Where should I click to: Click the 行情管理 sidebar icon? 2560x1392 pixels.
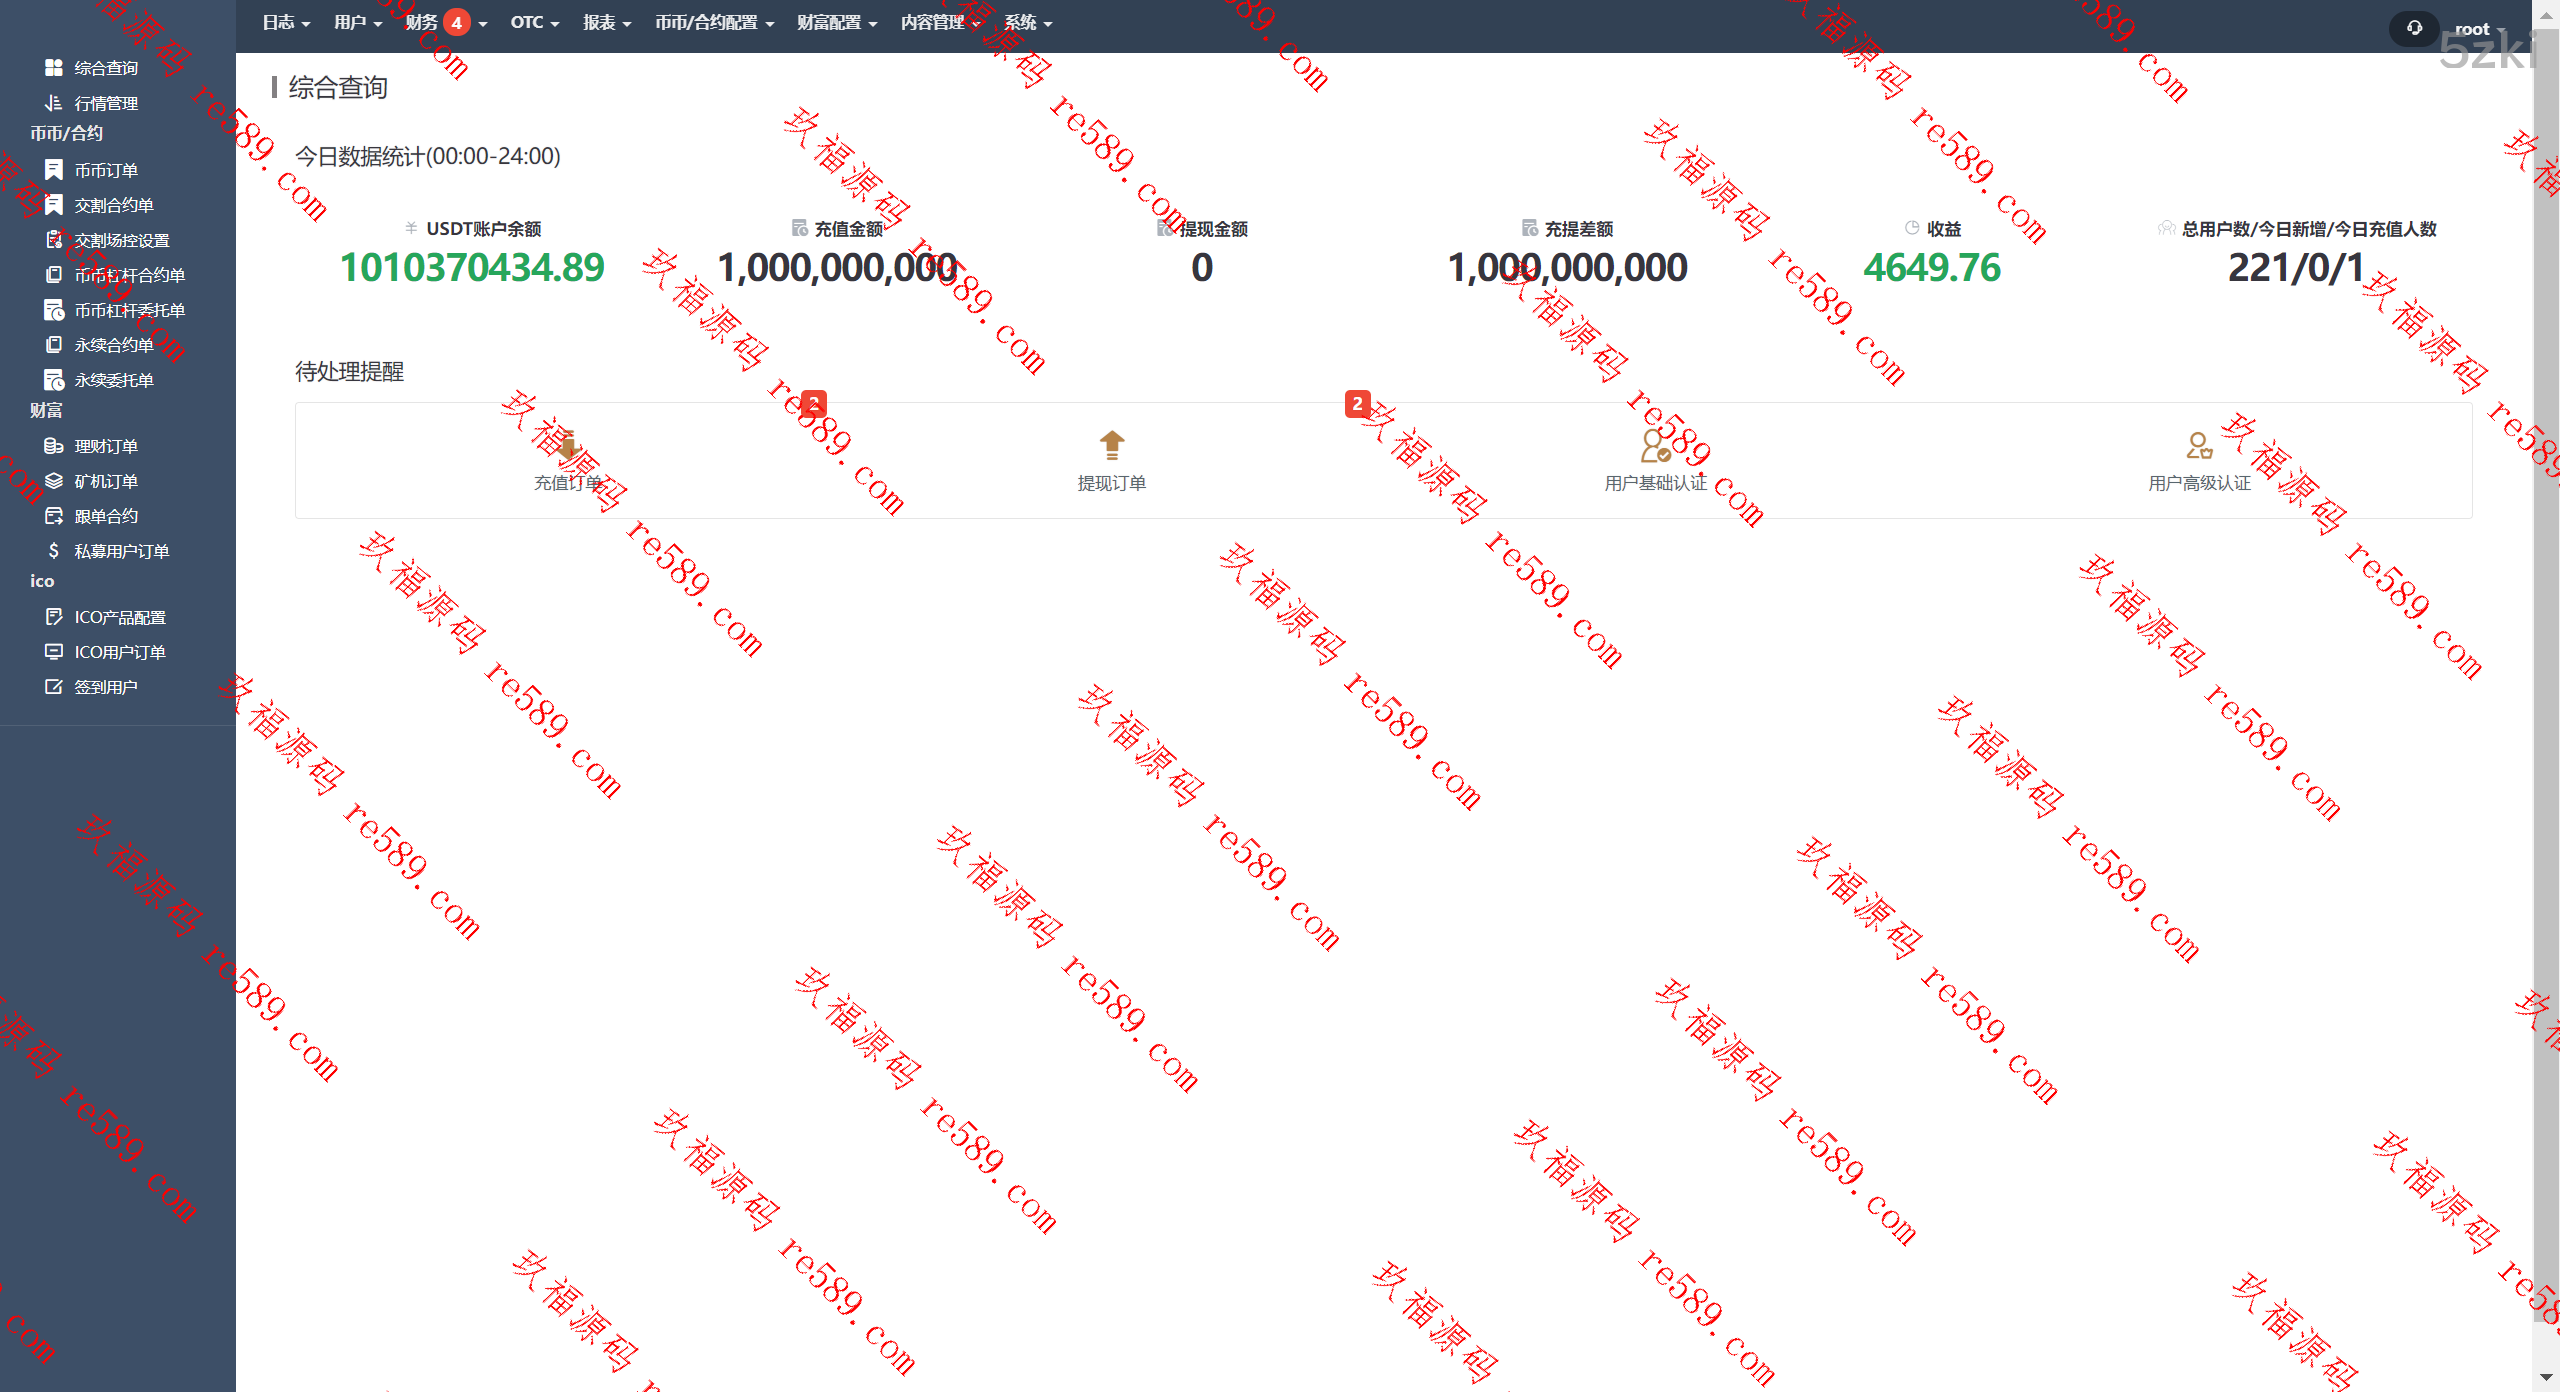(54, 103)
